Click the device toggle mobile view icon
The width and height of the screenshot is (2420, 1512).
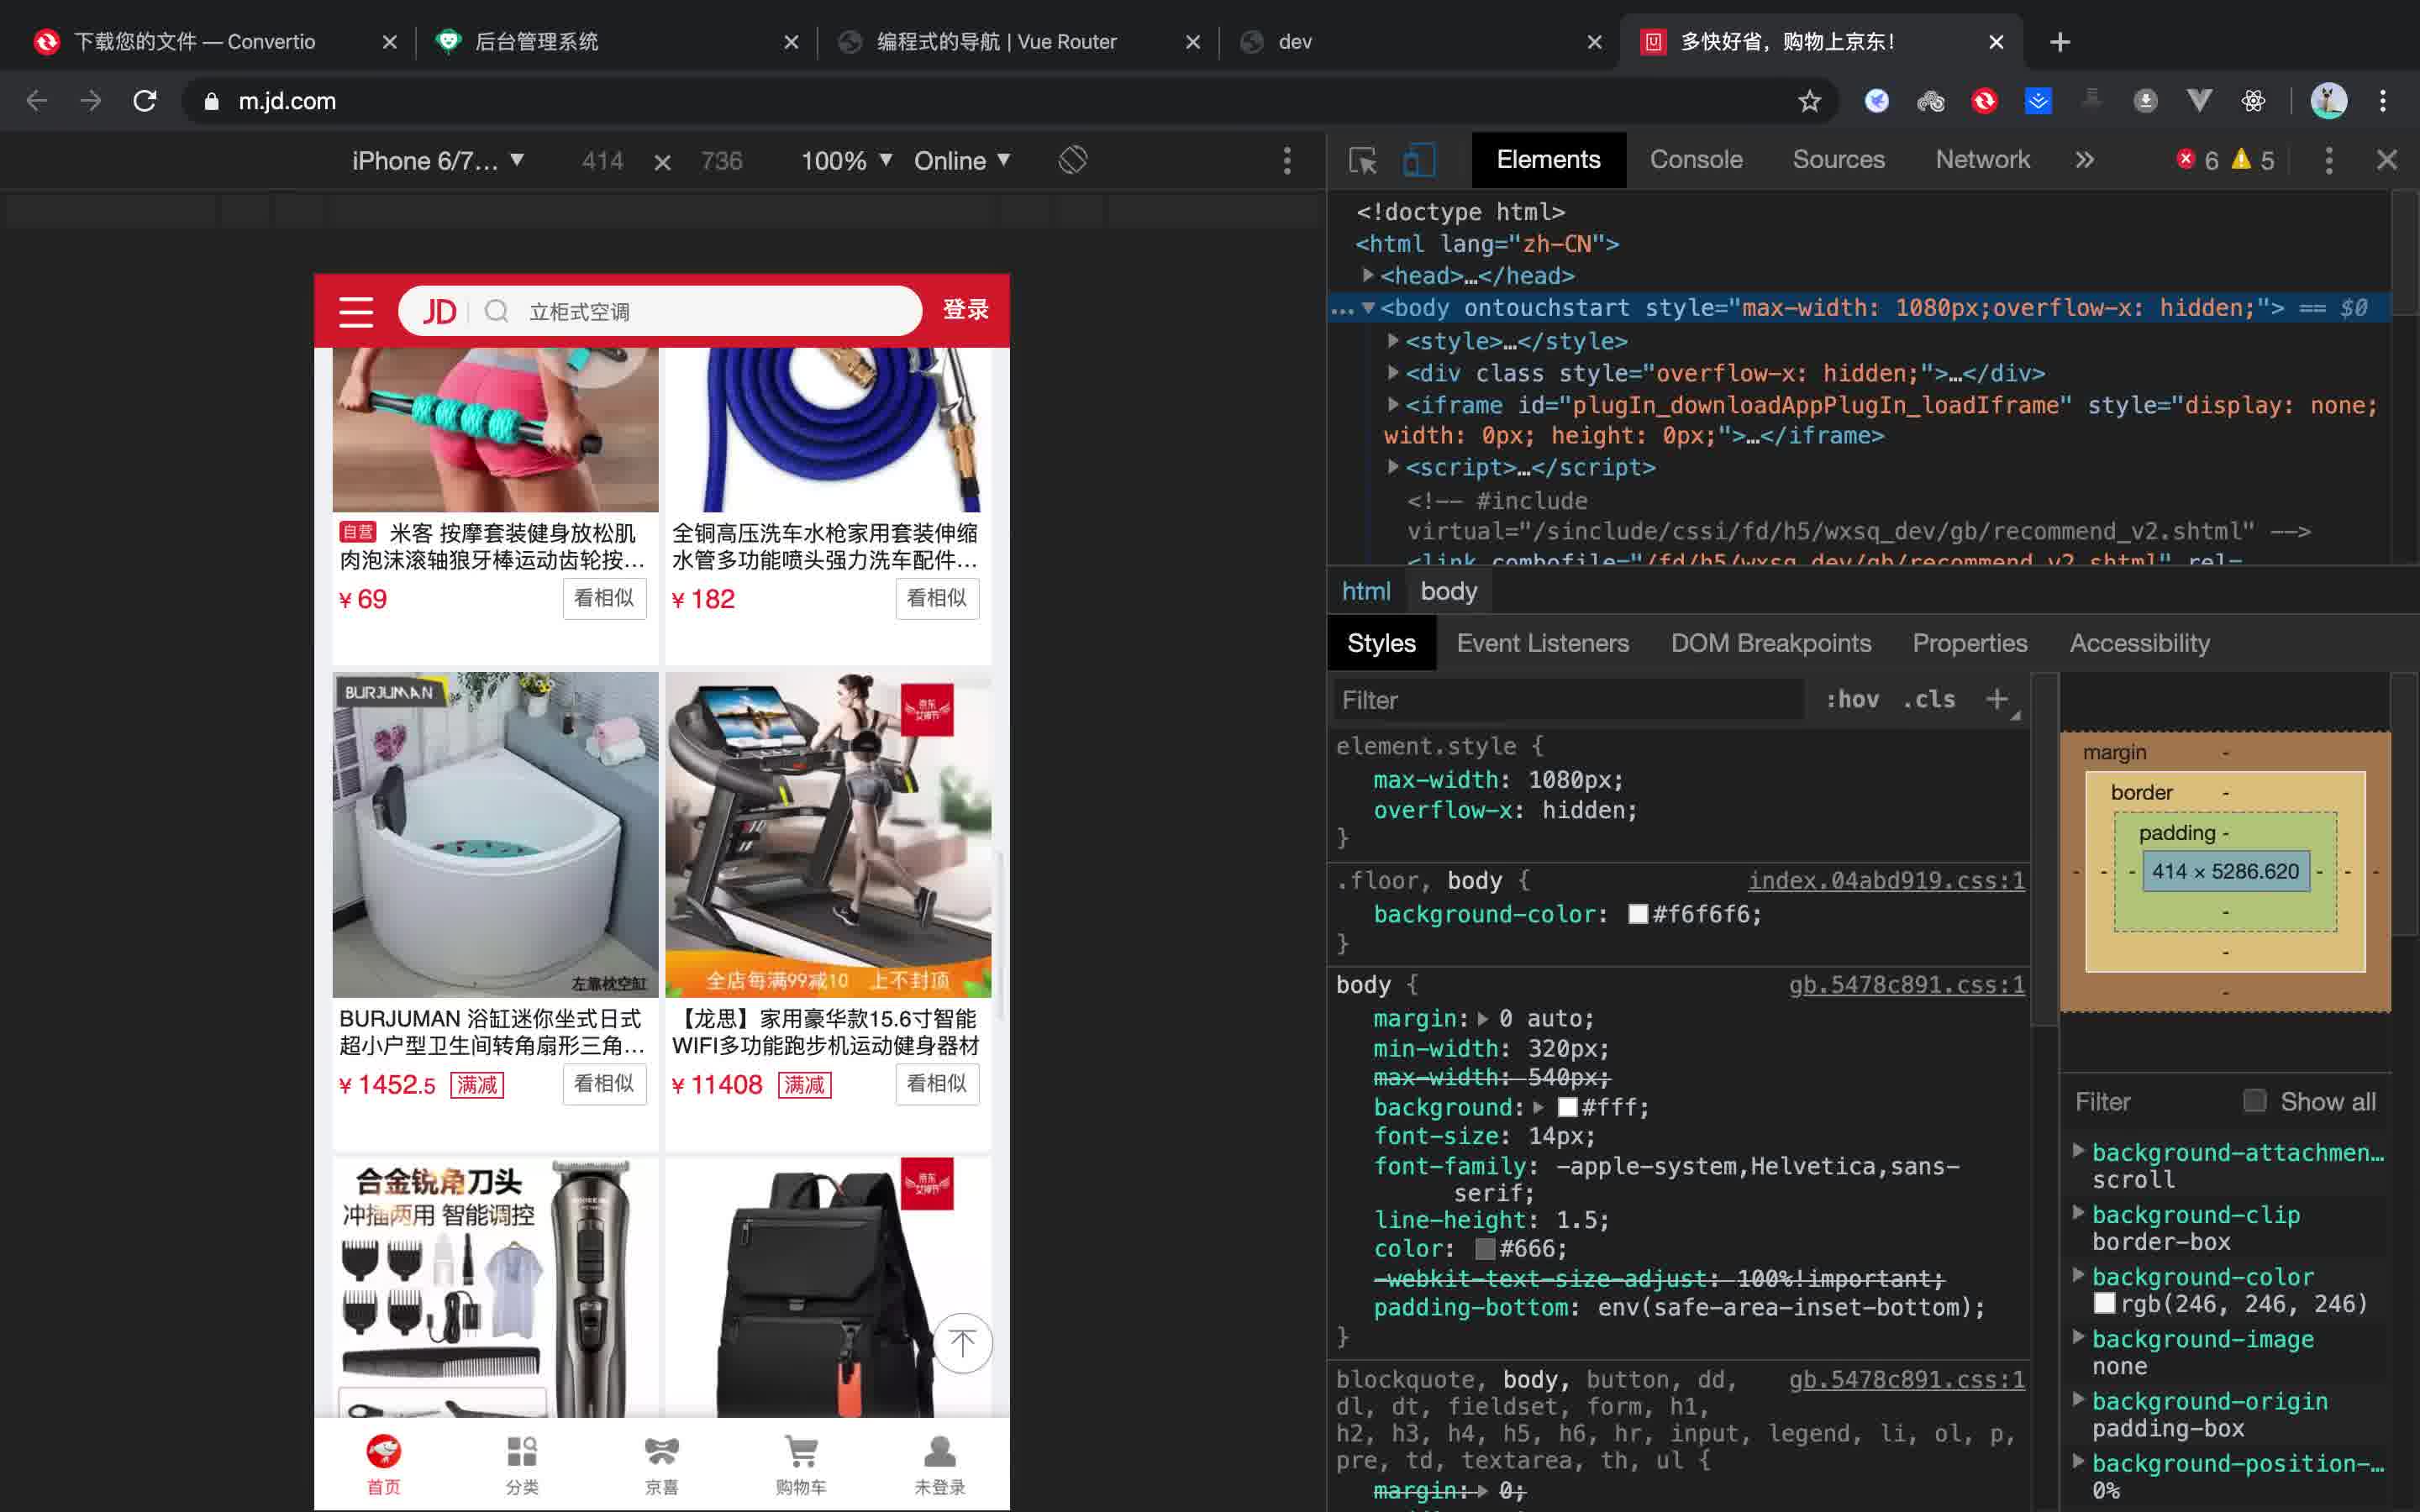click(1420, 160)
